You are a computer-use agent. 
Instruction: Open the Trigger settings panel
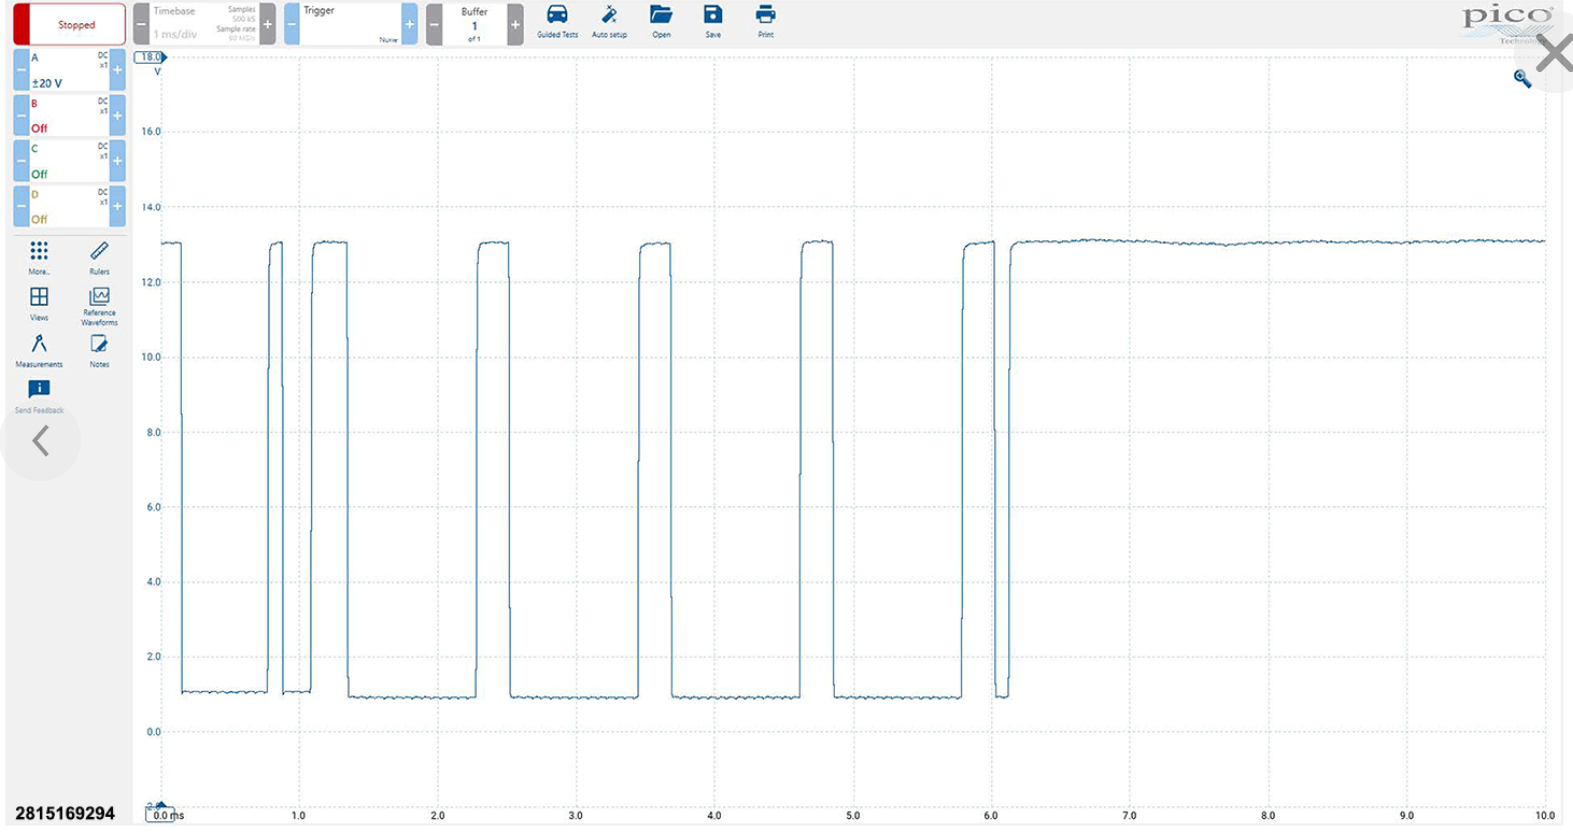click(x=350, y=24)
